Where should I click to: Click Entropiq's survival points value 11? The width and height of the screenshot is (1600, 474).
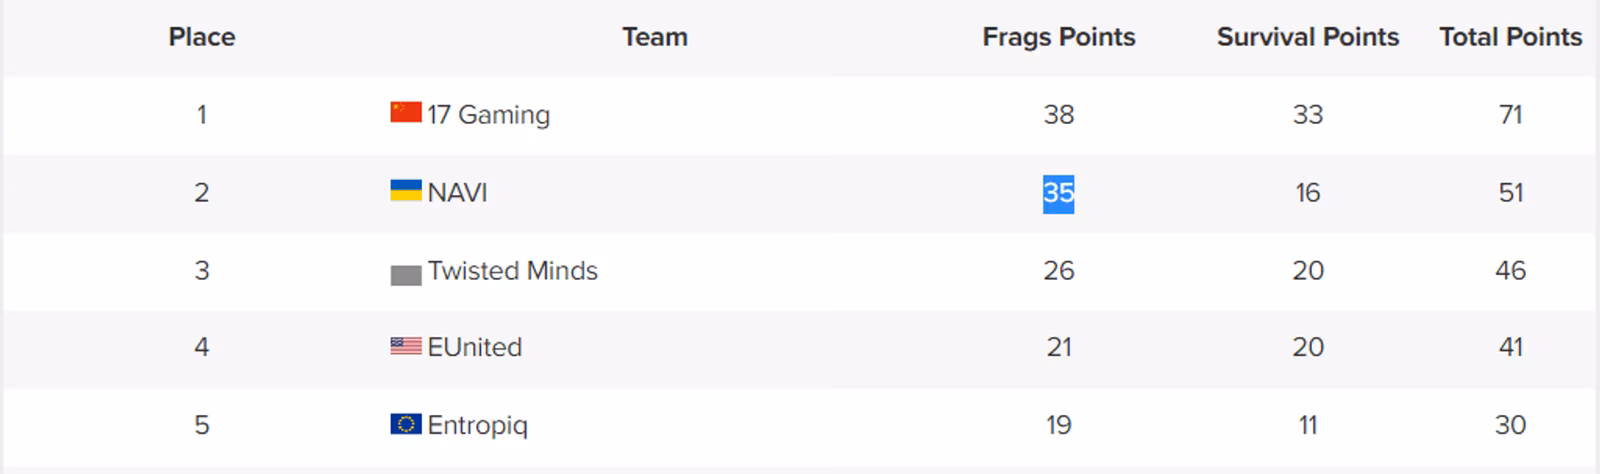1308,425
